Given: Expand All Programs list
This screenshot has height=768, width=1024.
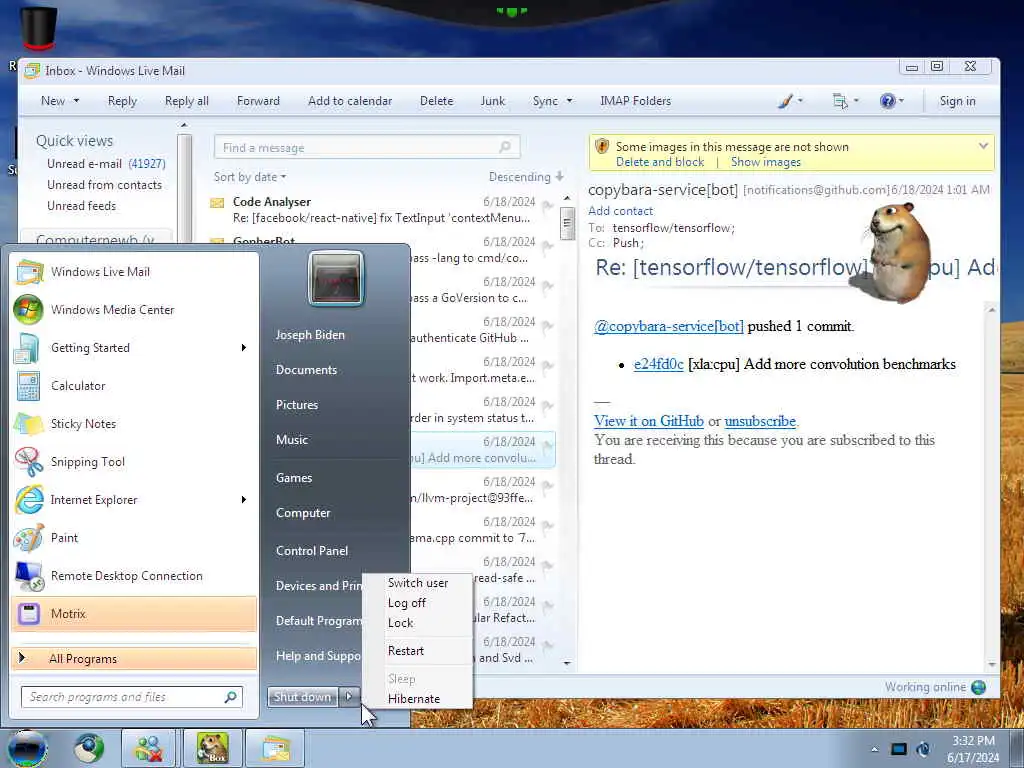Looking at the screenshot, I should click(134, 658).
